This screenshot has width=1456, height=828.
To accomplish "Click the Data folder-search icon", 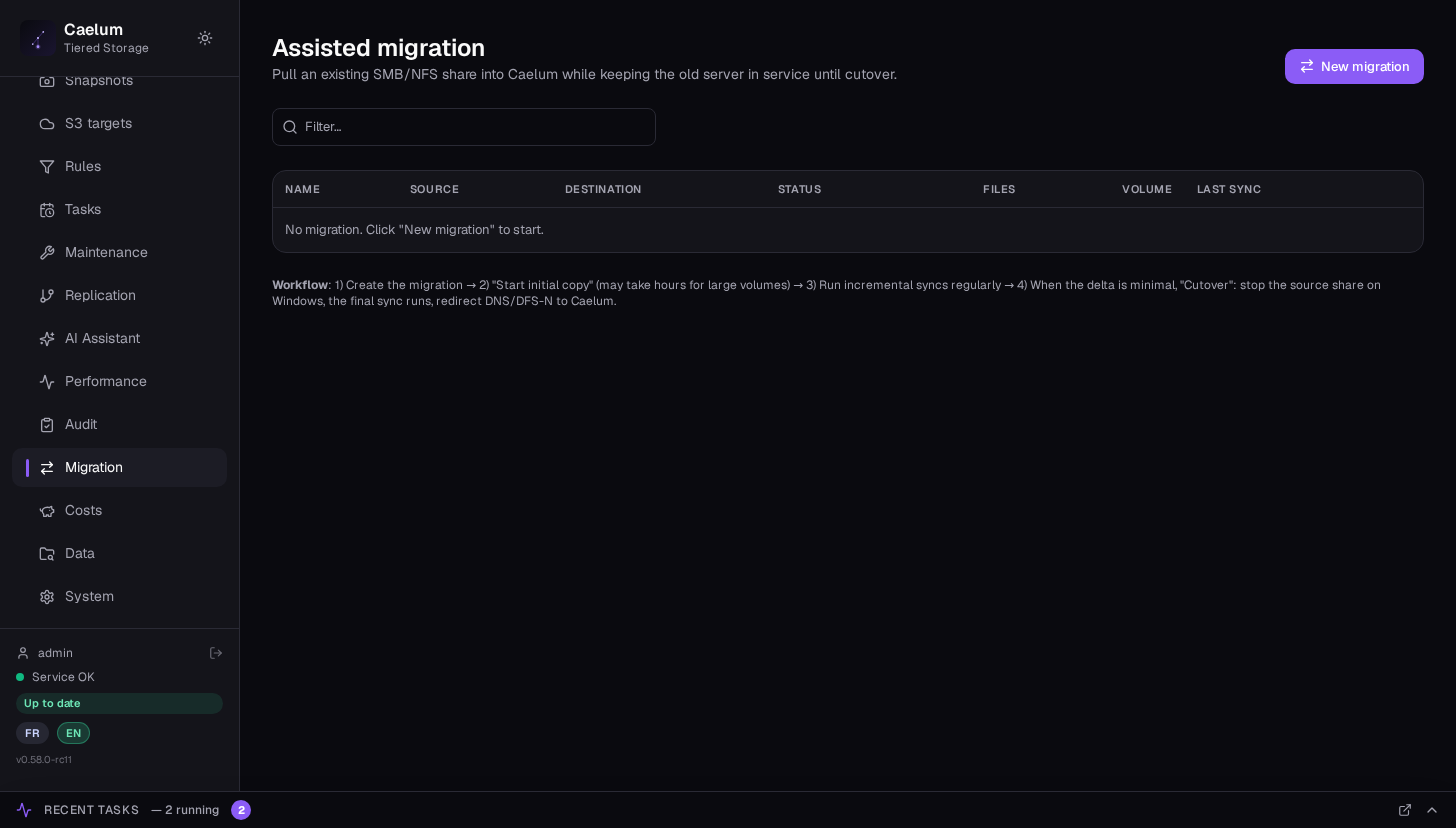I will point(47,554).
